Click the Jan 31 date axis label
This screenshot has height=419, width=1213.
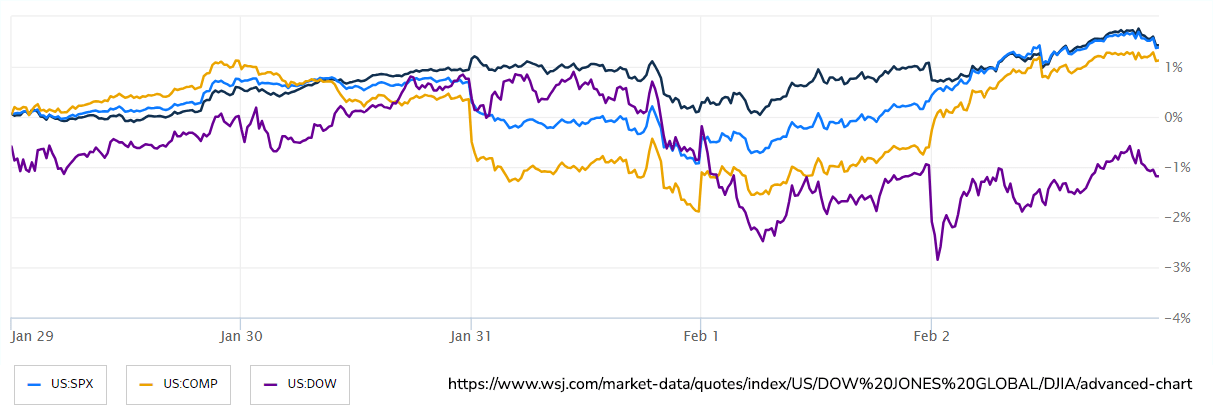point(471,336)
